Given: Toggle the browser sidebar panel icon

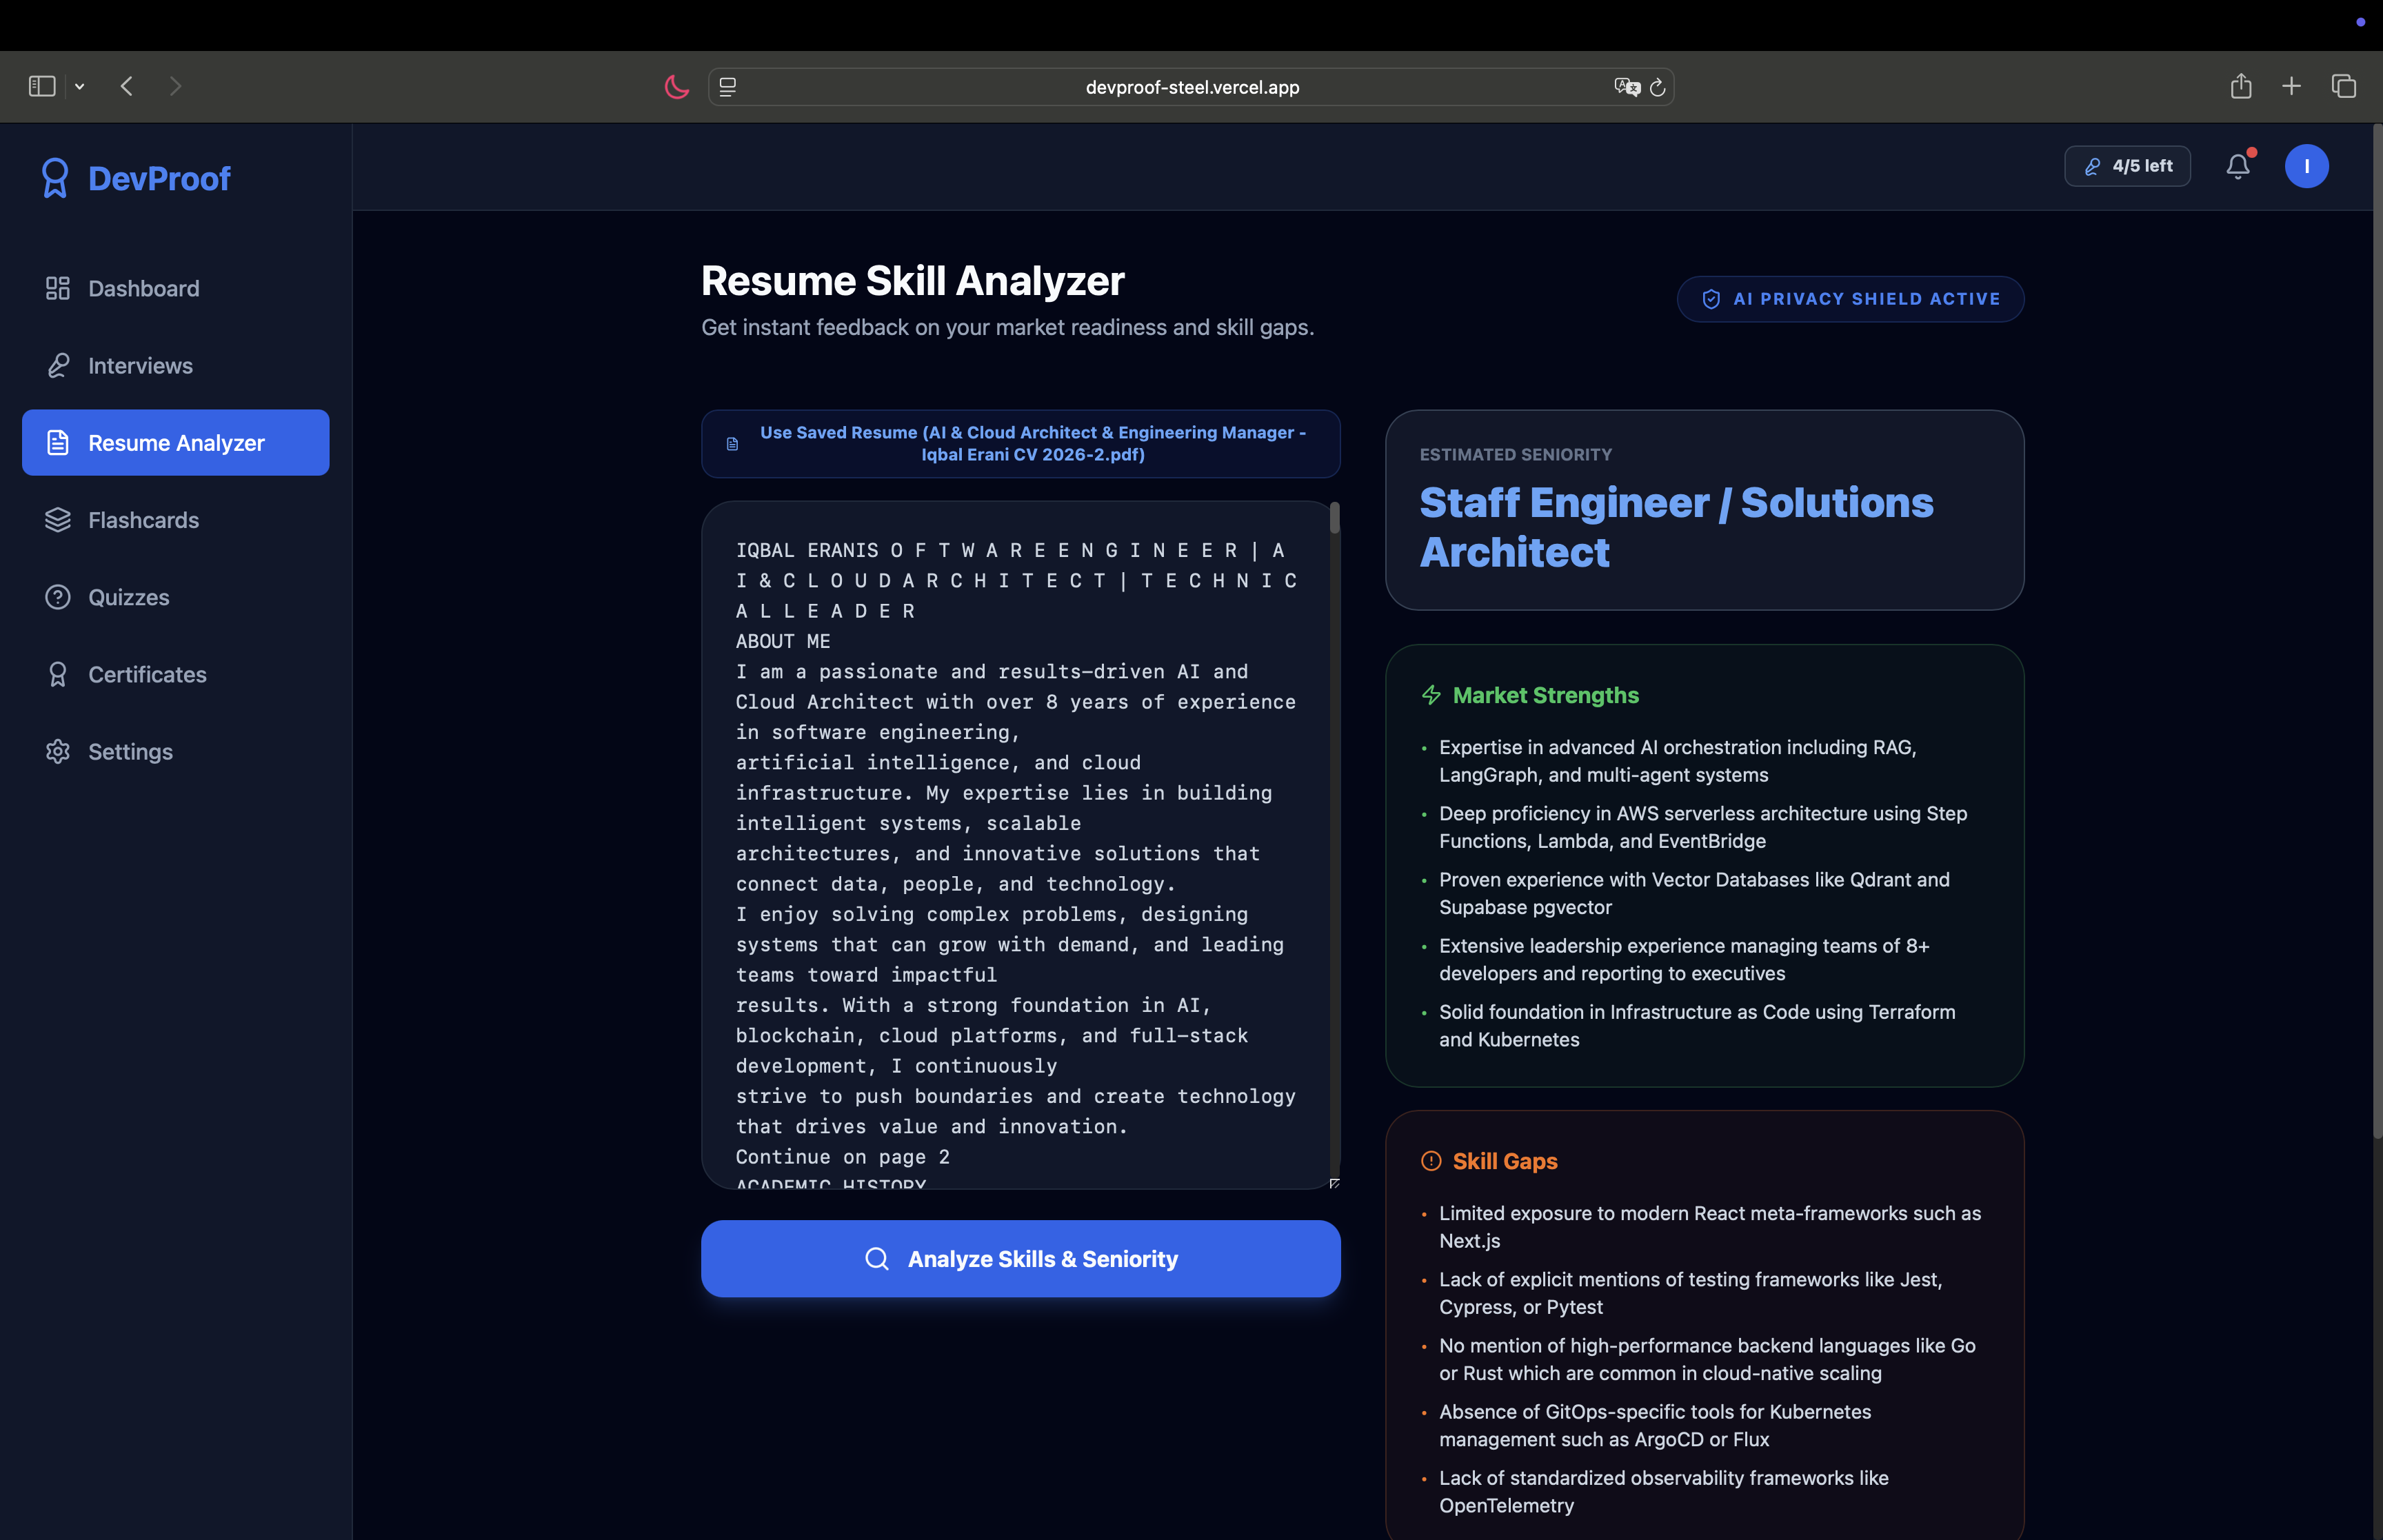Looking at the screenshot, I should [x=42, y=86].
